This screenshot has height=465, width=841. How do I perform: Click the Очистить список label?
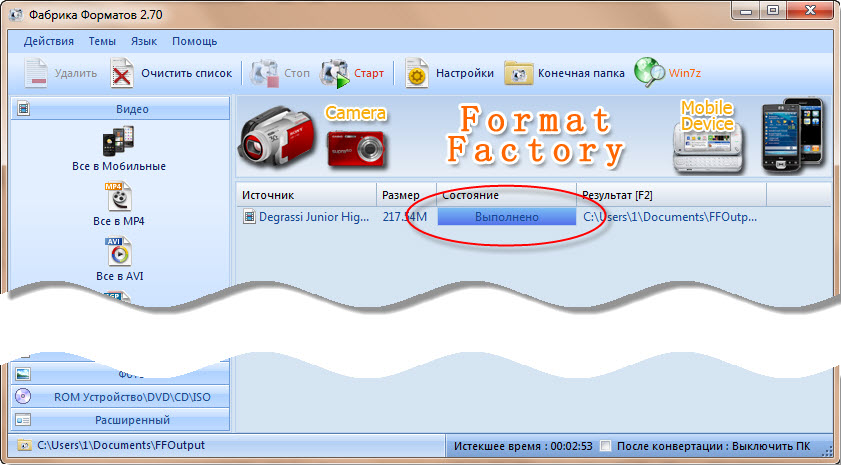click(186, 73)
